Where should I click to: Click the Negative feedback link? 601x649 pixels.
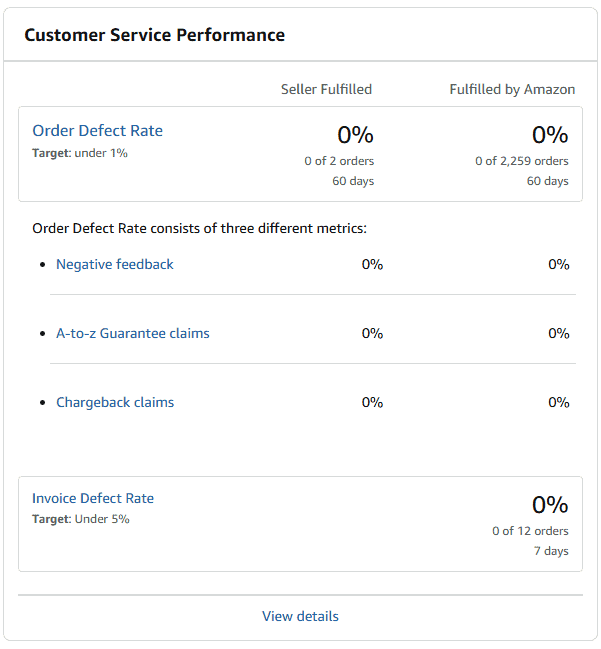tap(115, 264)
